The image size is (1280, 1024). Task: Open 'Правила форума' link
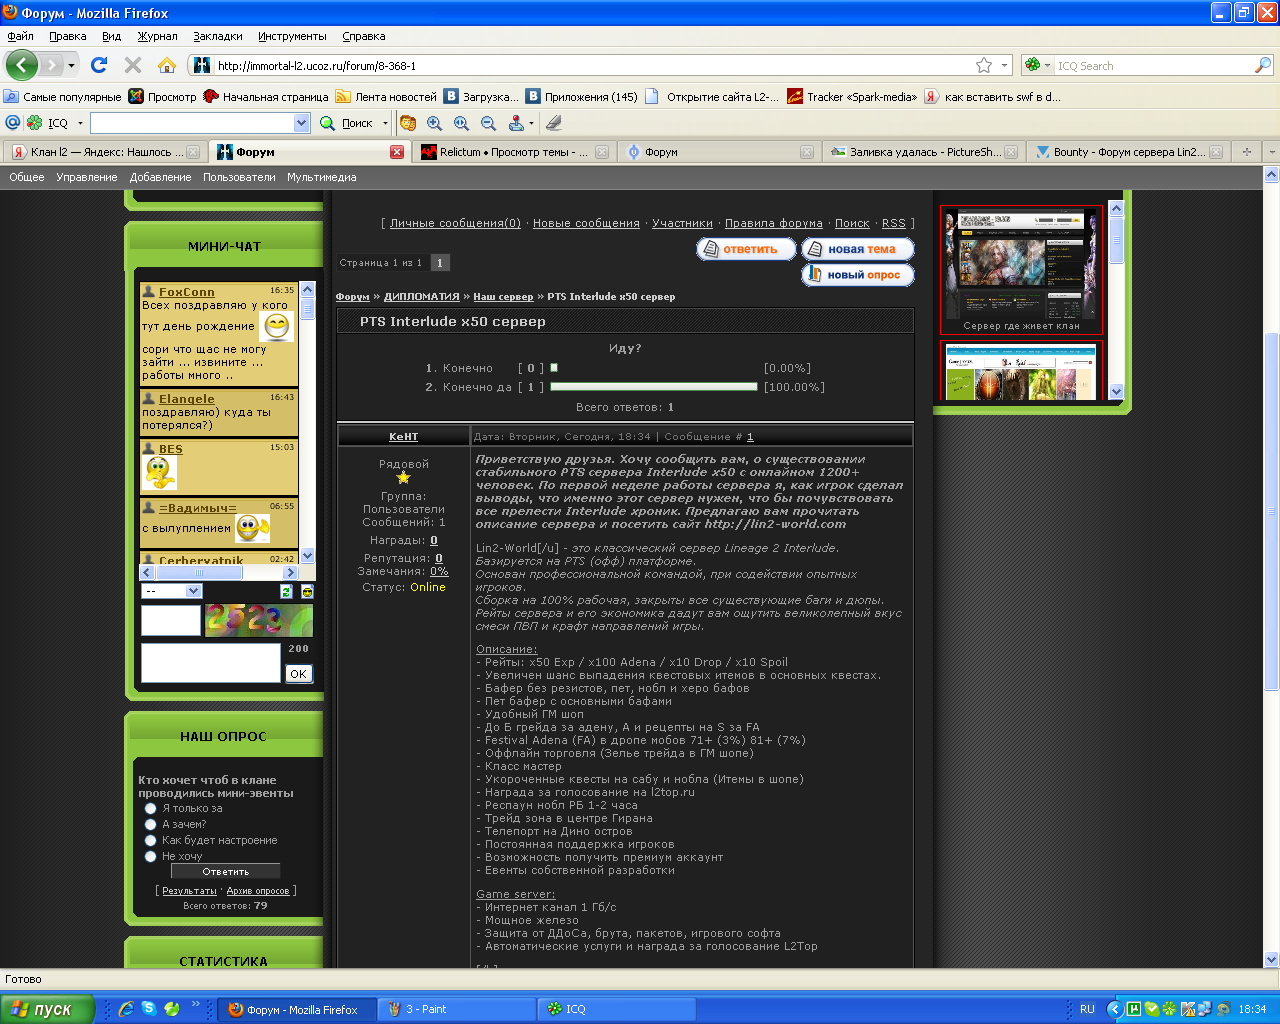pos(774,223)
